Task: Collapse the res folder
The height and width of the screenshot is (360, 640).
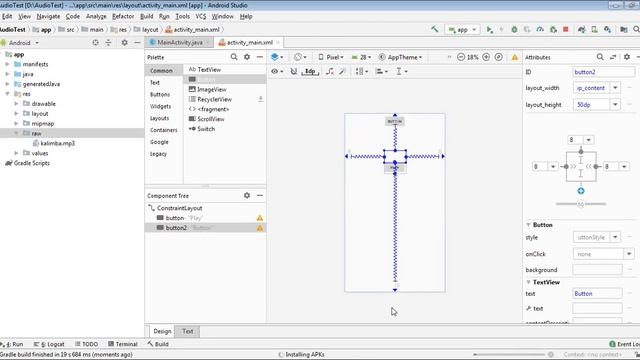Action: pos(7,93)
